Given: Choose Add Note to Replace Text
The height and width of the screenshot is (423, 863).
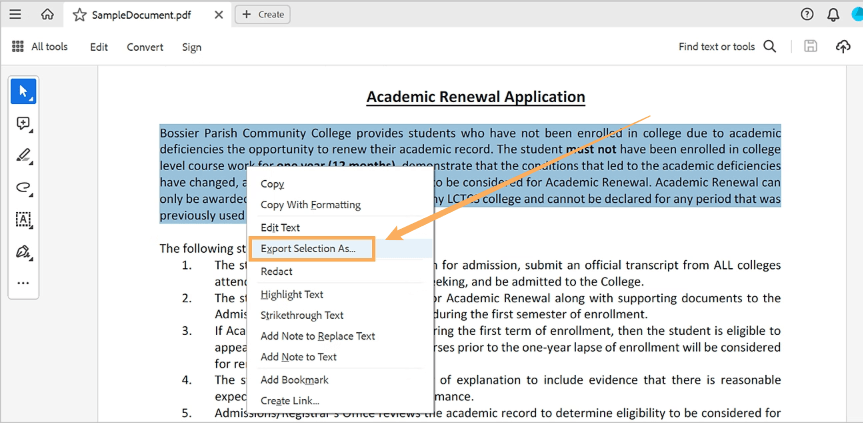Looking at the screenshot, I should 340,336.
